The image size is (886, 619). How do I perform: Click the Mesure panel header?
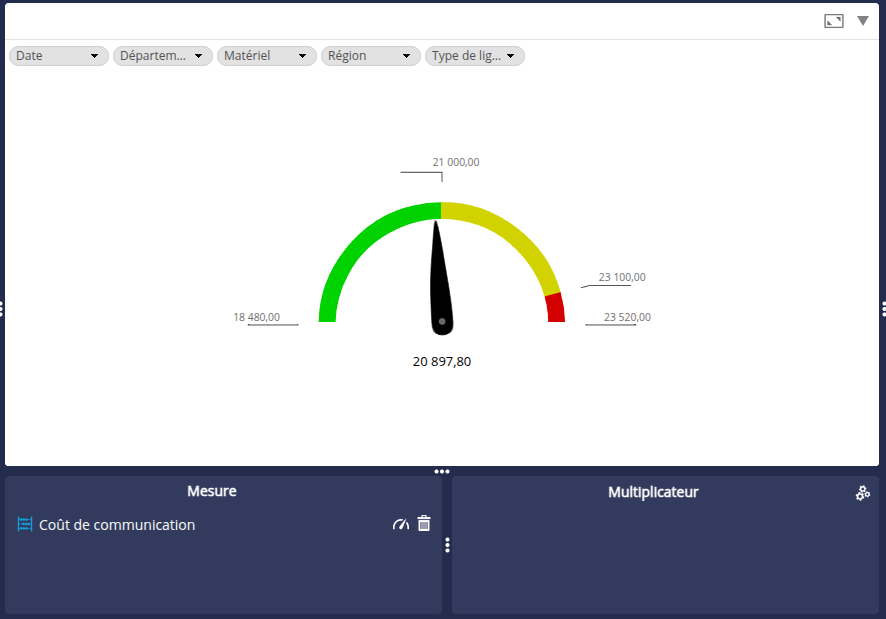(x=212, y=491)
